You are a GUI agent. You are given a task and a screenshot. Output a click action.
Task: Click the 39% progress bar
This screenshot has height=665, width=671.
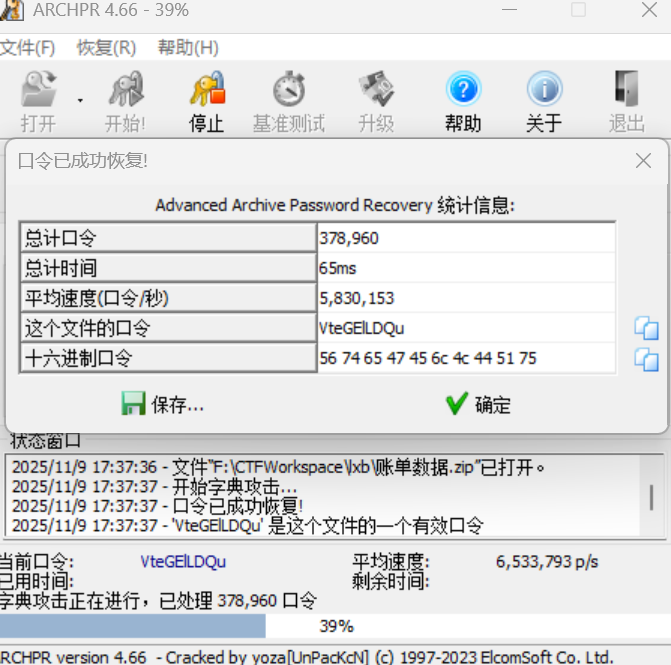(x=335, y=626)
